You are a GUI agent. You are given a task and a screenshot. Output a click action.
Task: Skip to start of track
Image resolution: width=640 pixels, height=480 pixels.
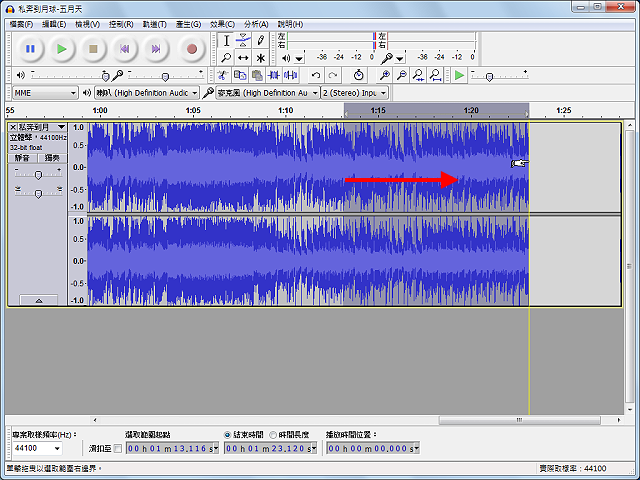(x=124, y=49)
